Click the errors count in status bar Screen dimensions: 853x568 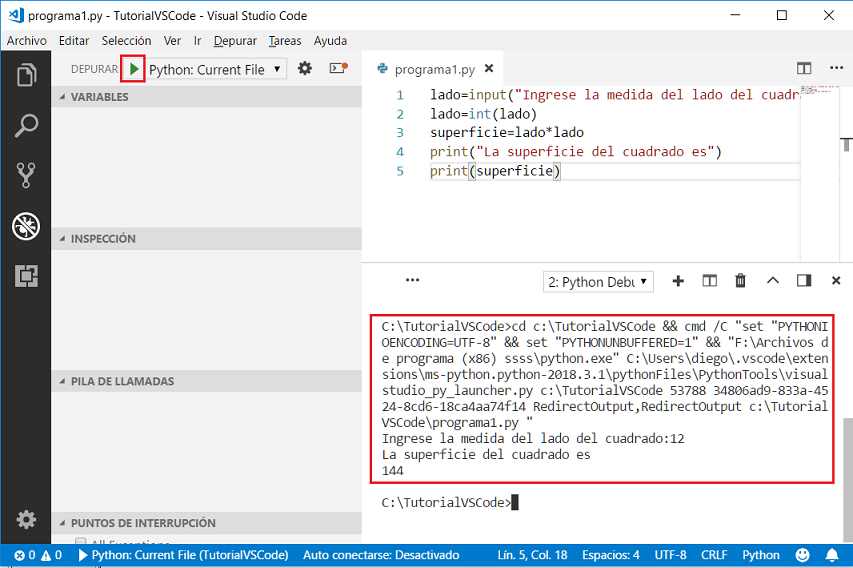coord(25,555)
